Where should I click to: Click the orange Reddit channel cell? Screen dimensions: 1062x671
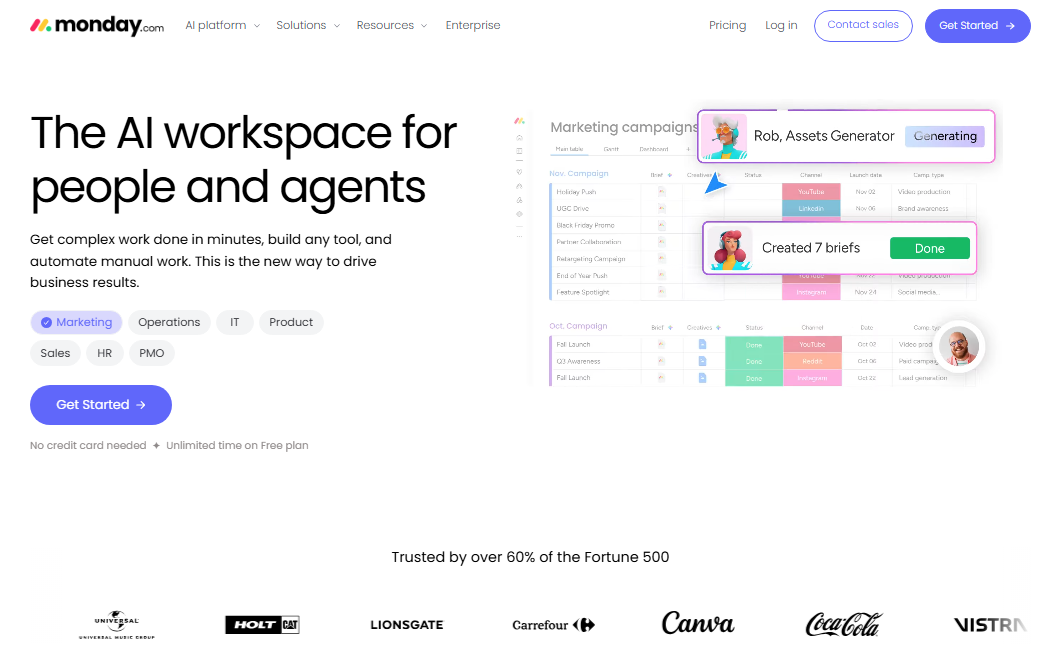tap(812, 361)
